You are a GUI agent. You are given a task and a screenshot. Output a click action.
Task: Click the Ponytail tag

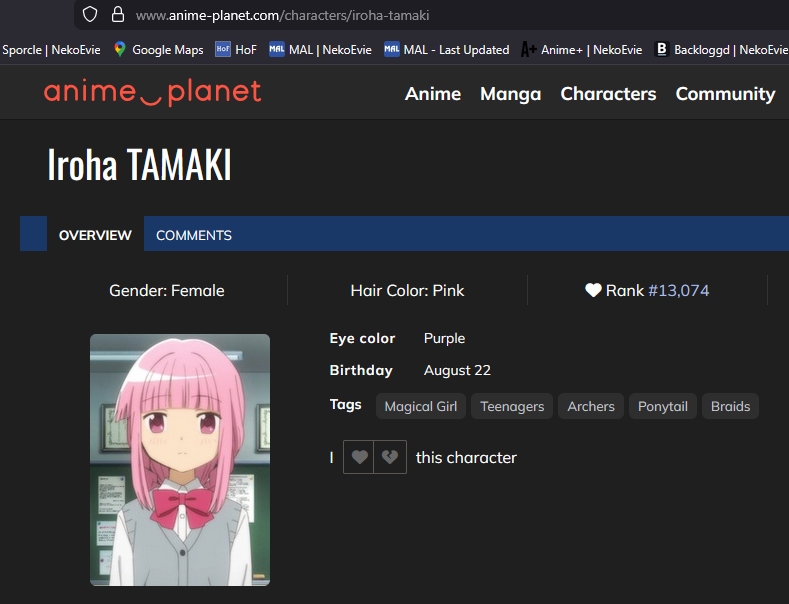(663, 406)
